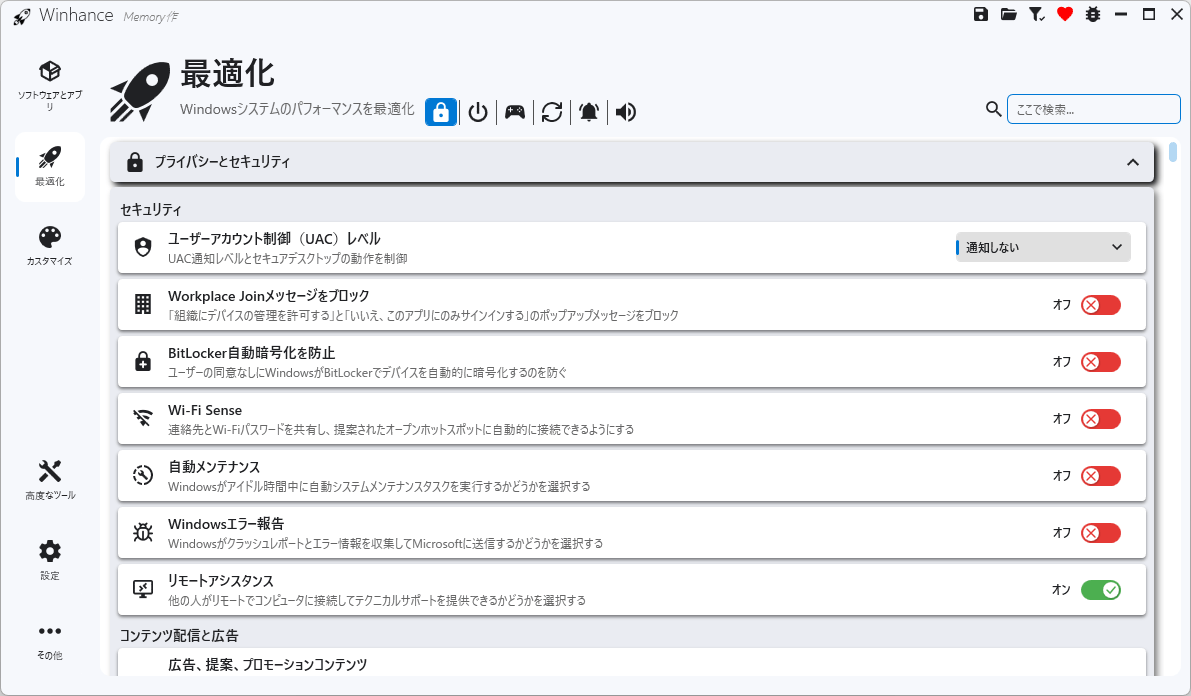Open the UAC level 通知しない dropdown
The height and width of the screenshot is (696, 1191).
[1043, 248]
